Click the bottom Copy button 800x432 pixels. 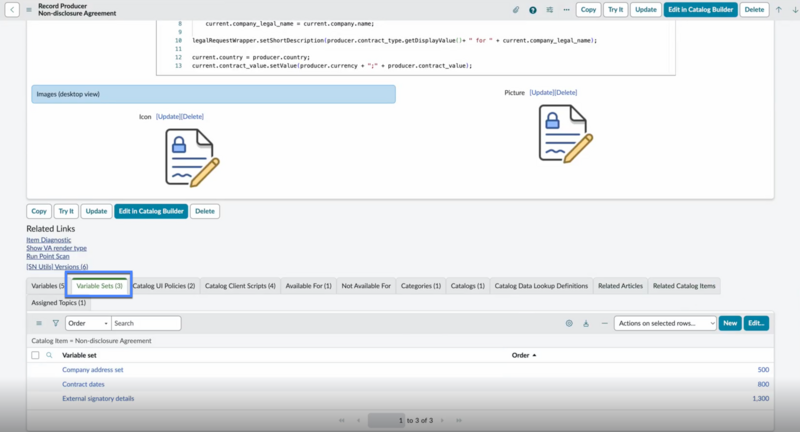pos(39,211)
